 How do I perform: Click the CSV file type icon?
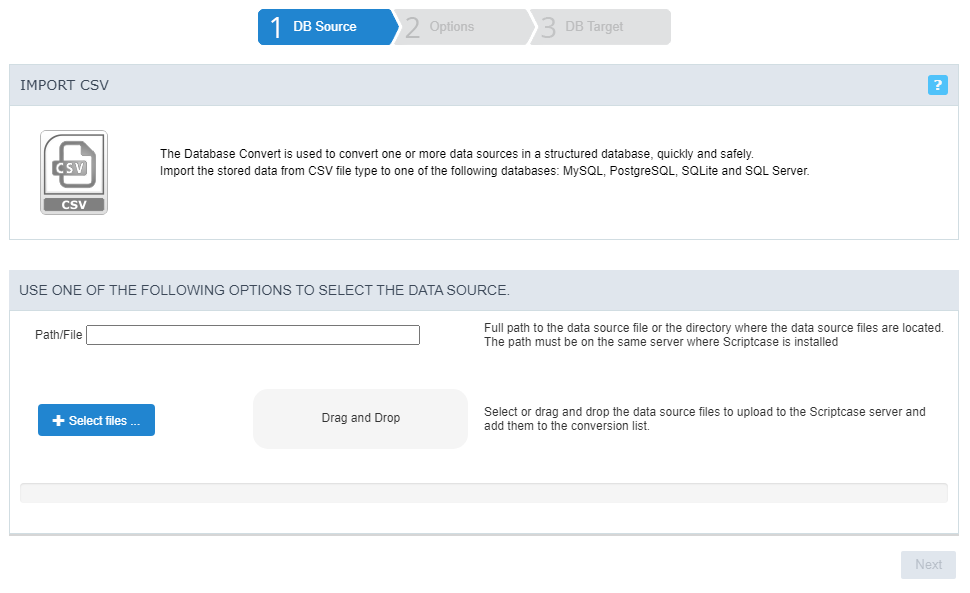pos(74,173)
